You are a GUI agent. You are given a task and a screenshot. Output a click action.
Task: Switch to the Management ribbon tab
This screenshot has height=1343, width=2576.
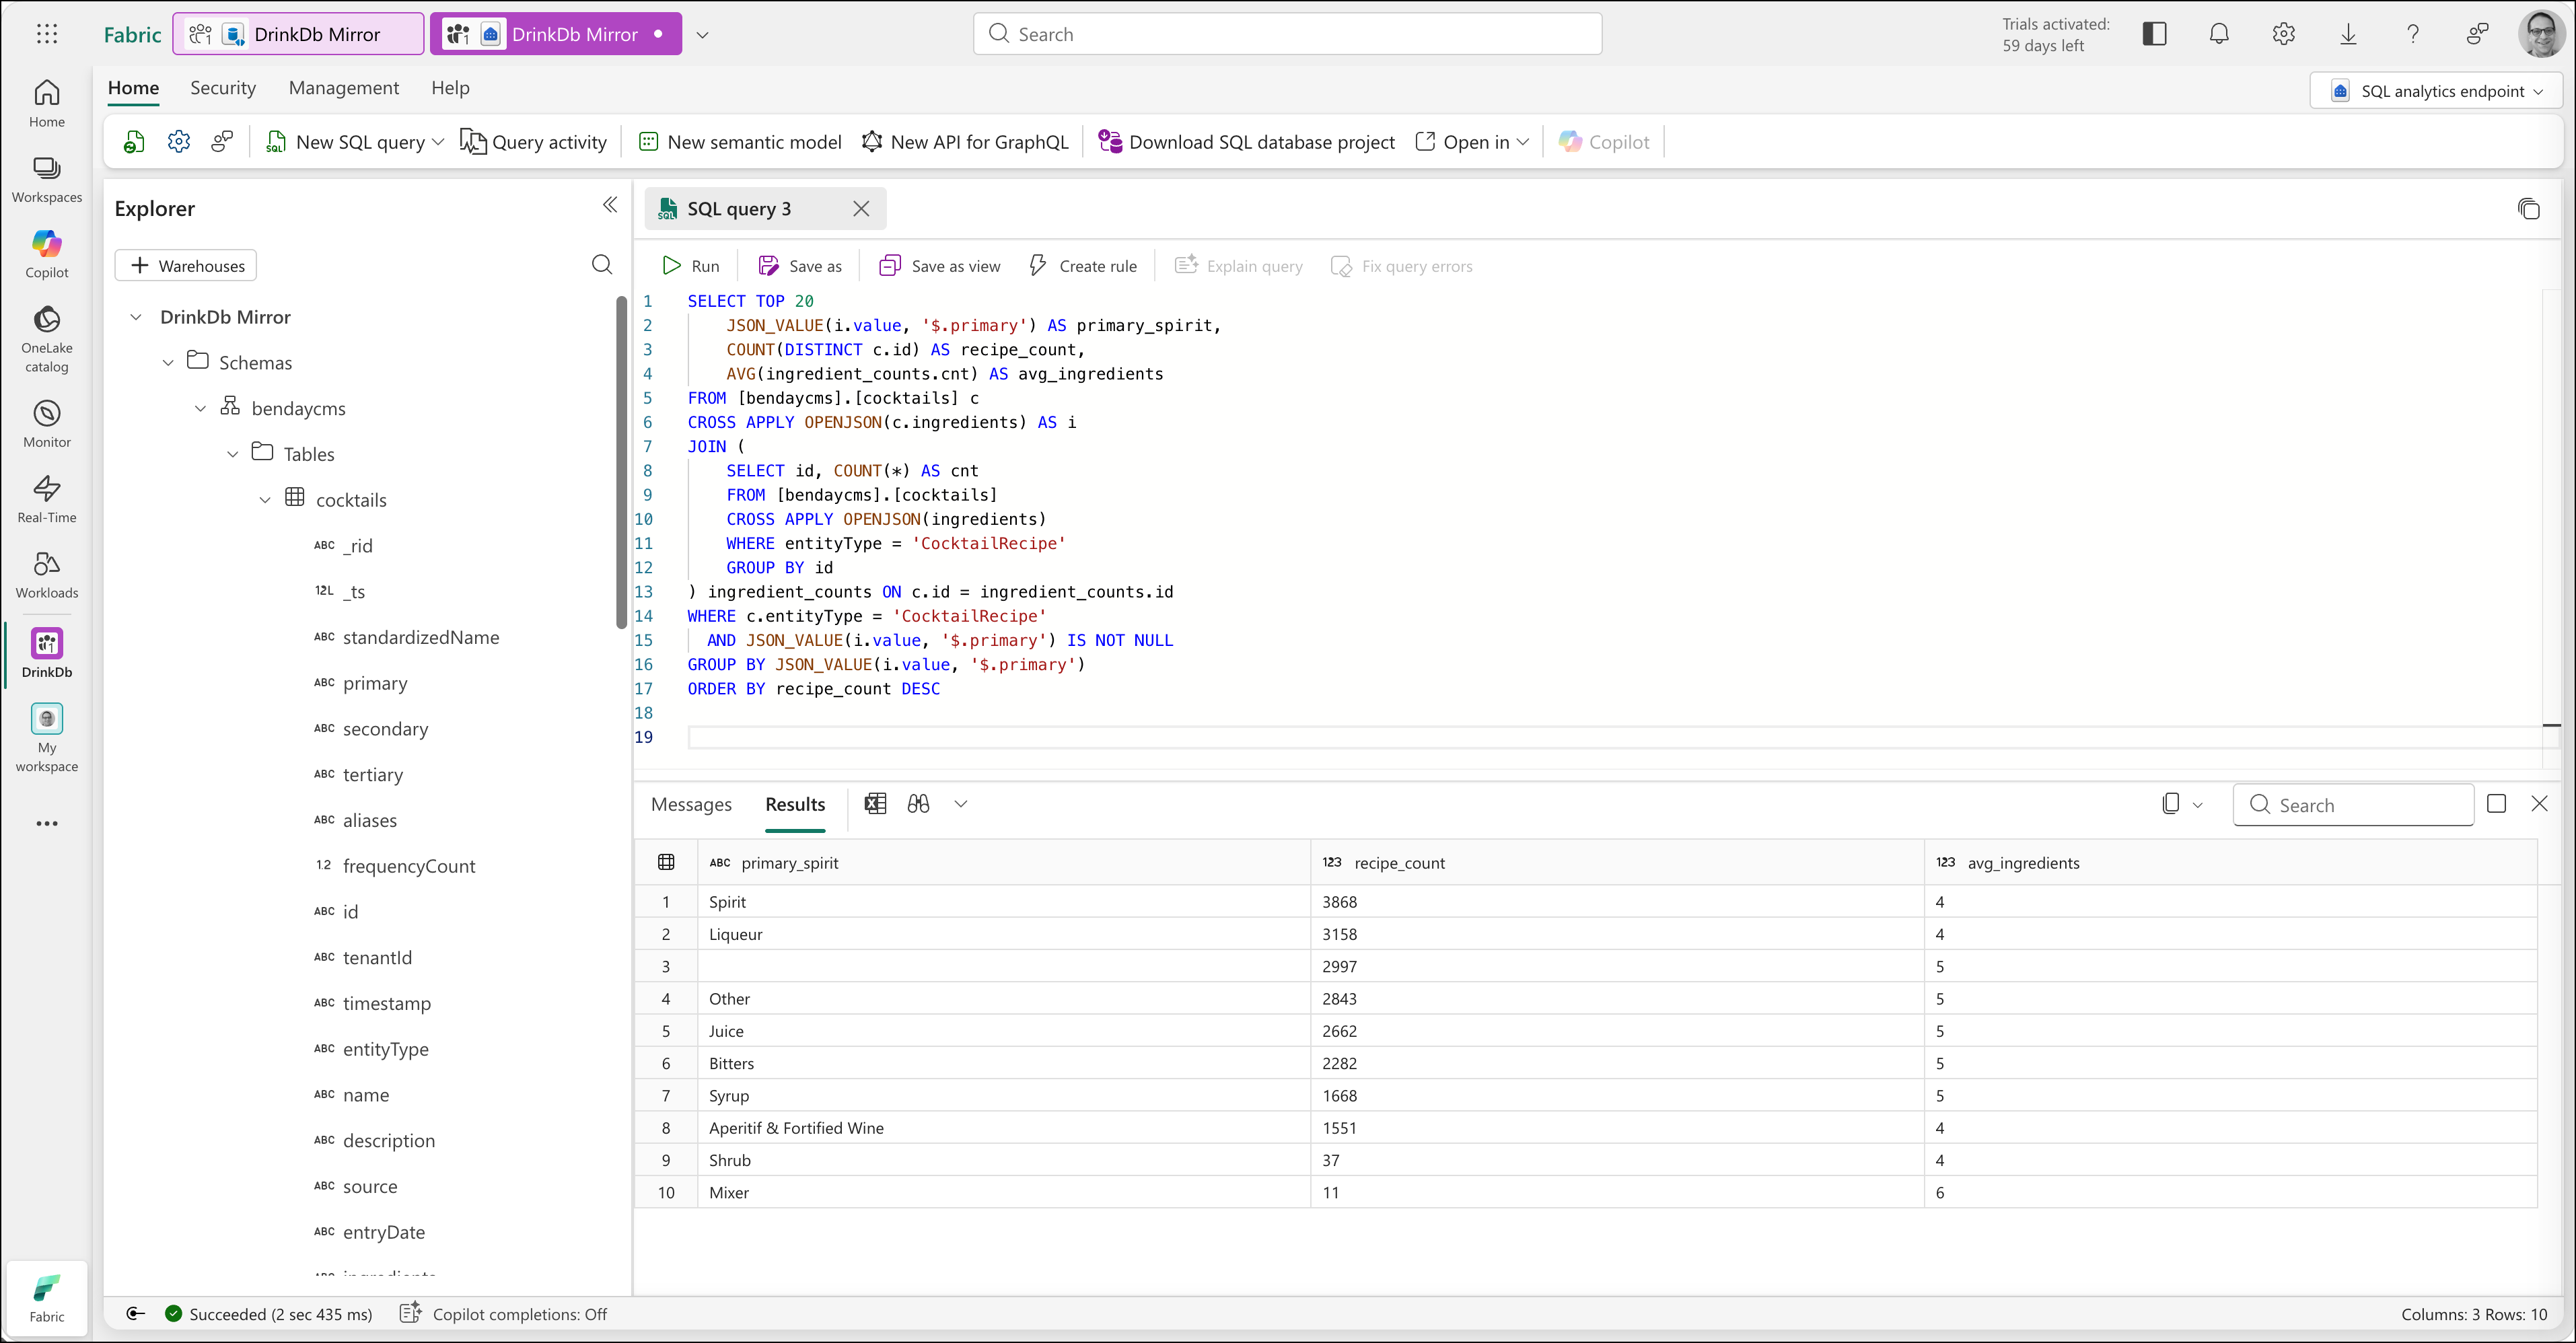click(x=344, y=88)
